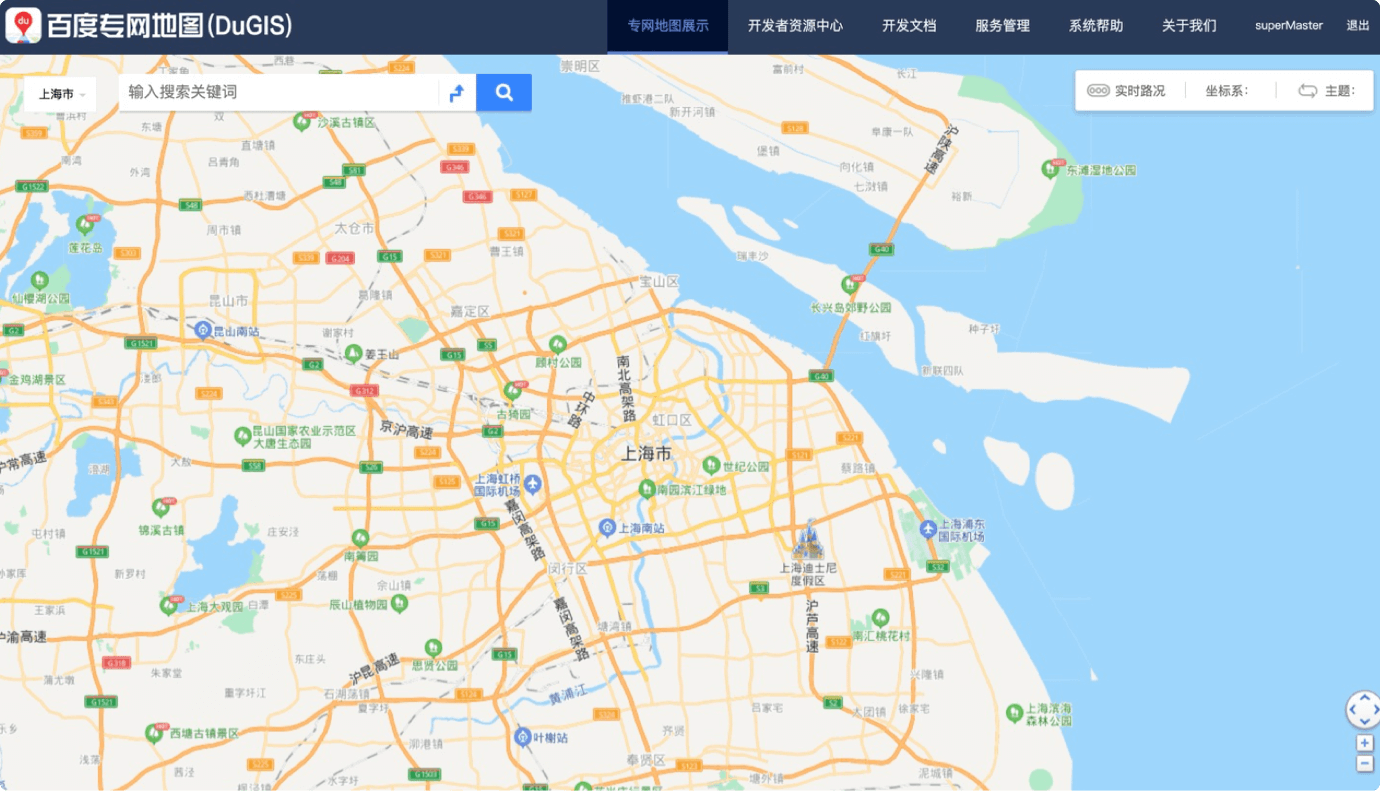Click the 上海滨海森林公园 marker
Viewport: 1380px width, 792px height.
pos(1014,712)
